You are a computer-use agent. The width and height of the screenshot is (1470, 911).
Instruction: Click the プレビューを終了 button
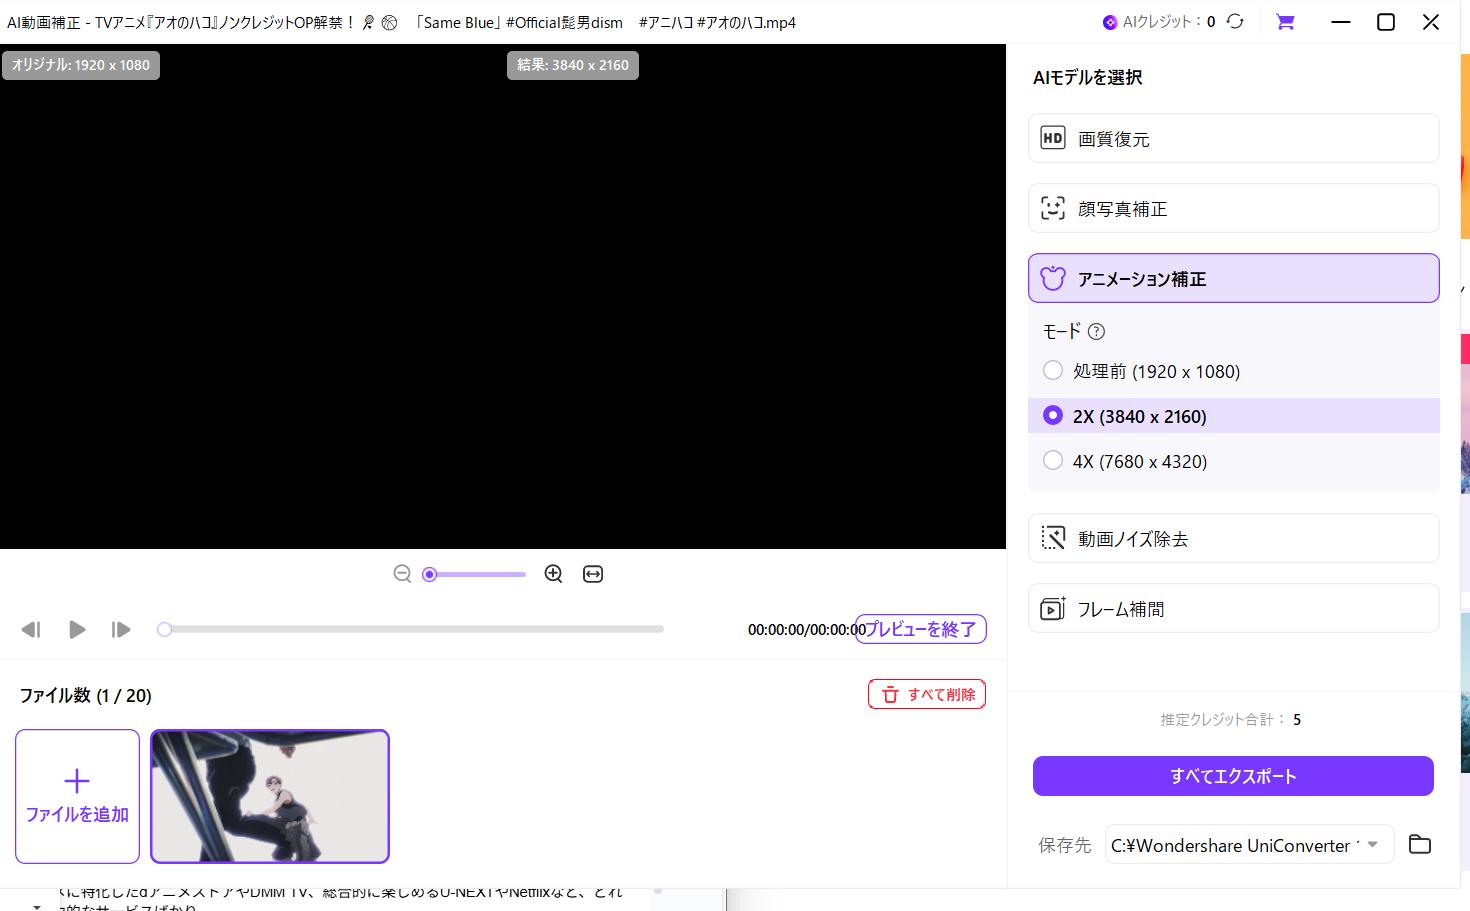[x=920, y=629]
